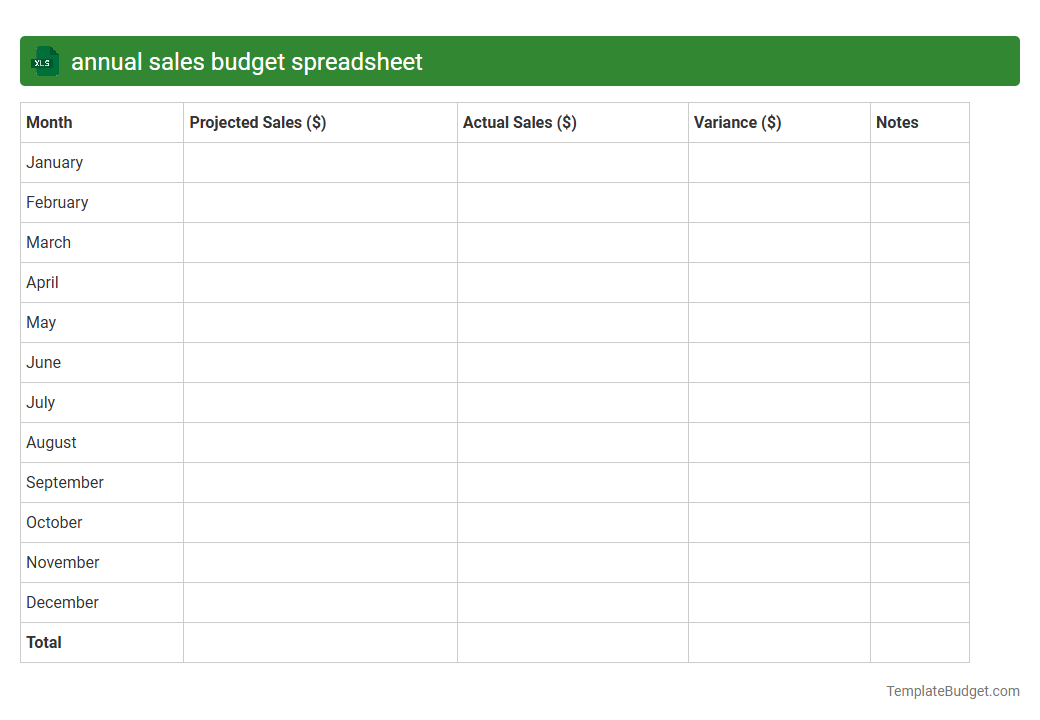Click the Total row label

tap(44, 642)
